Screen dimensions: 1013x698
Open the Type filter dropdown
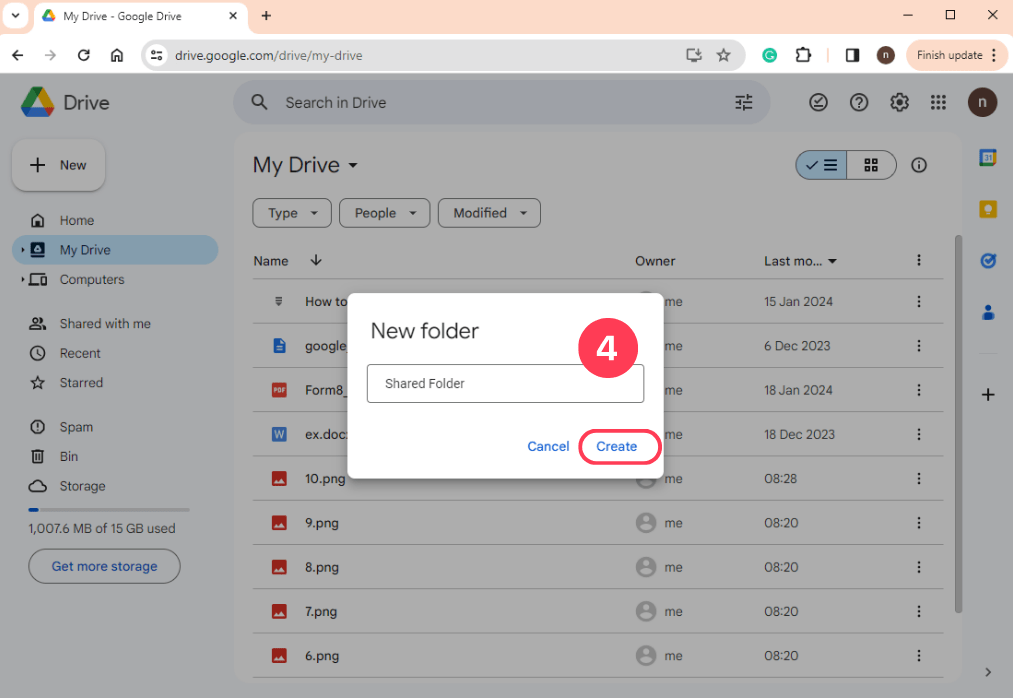click(291, 213)
